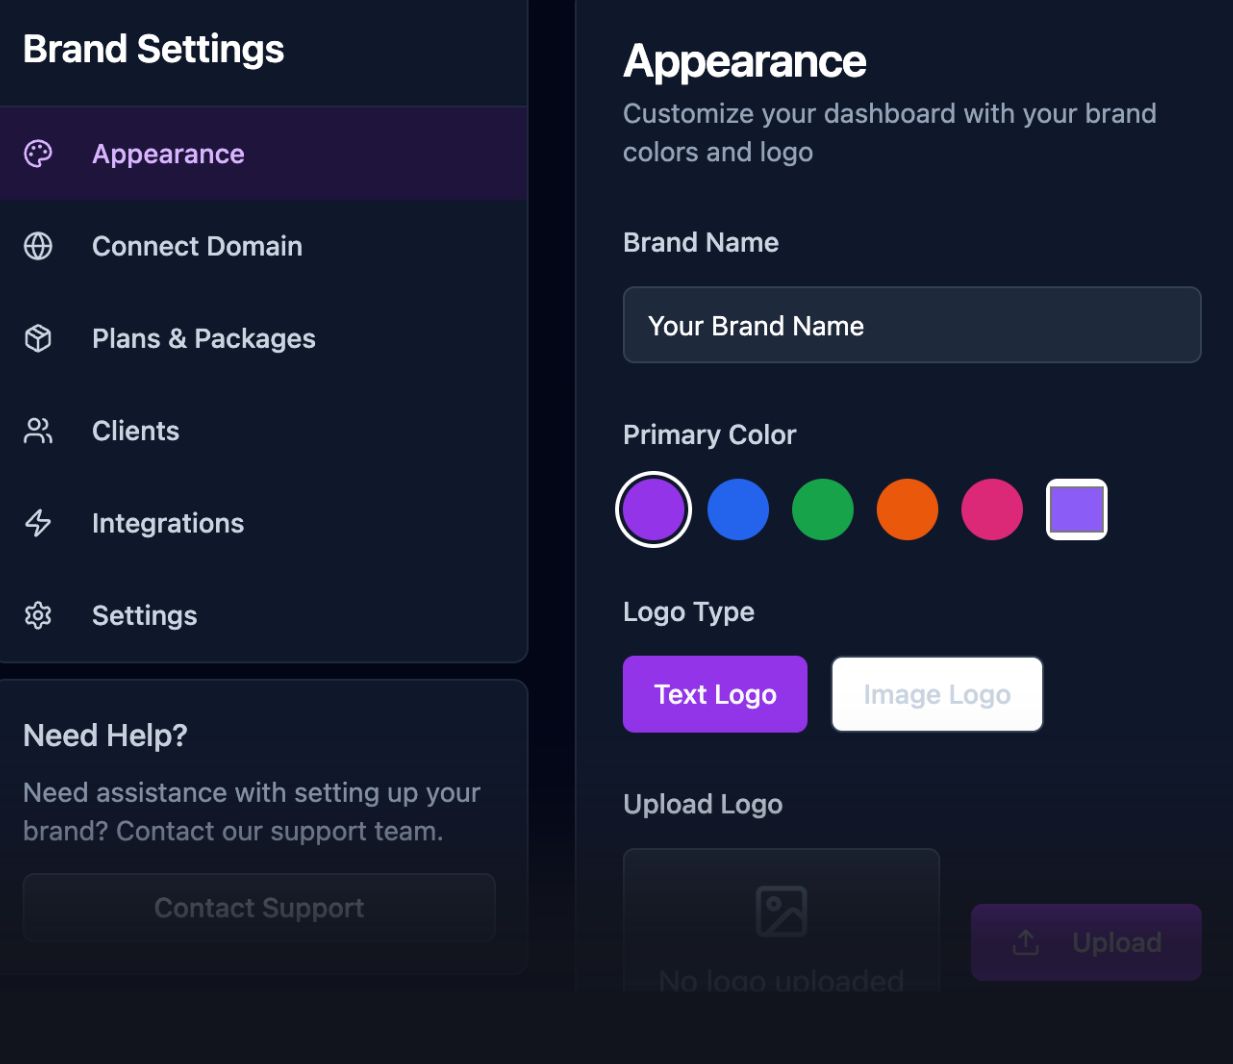Click the Brand Name input field
Screen dimensions: 1233x1064
coord(911,325)
